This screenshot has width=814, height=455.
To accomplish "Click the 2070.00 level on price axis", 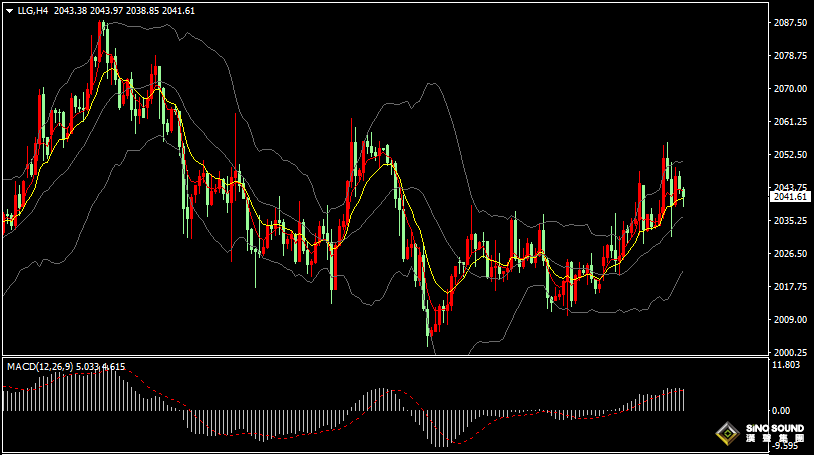I will 790,89.
